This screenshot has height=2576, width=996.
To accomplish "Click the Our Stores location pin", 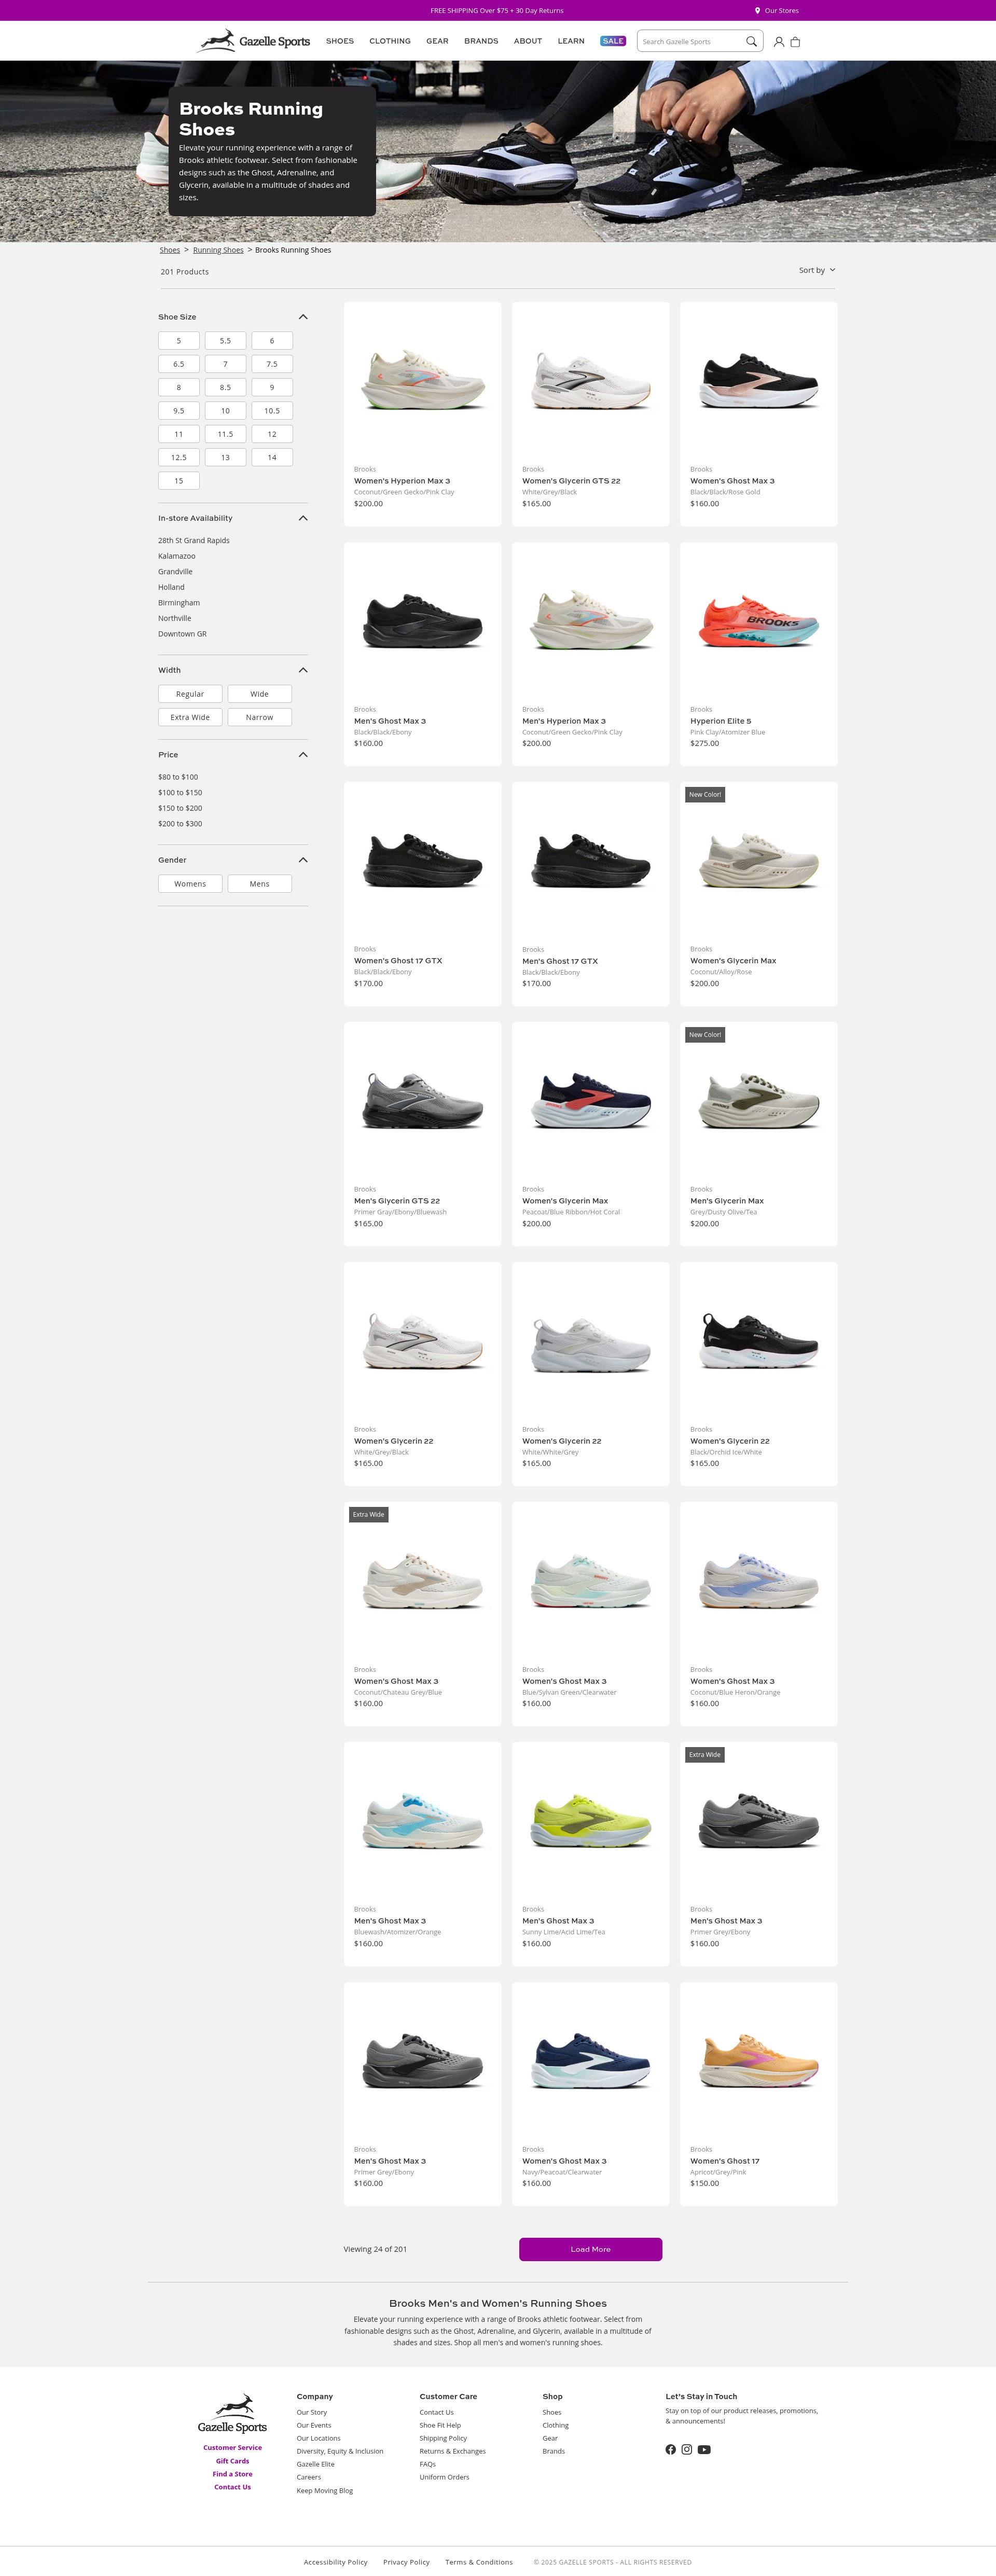I will pyautogui.click(x=757, y=11).
